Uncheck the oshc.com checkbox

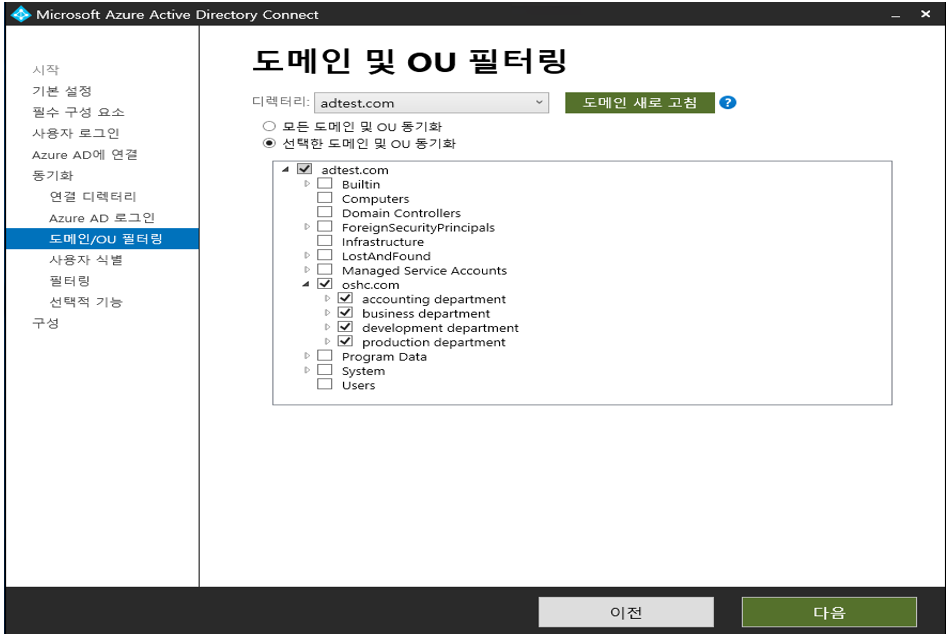[325, 284]
